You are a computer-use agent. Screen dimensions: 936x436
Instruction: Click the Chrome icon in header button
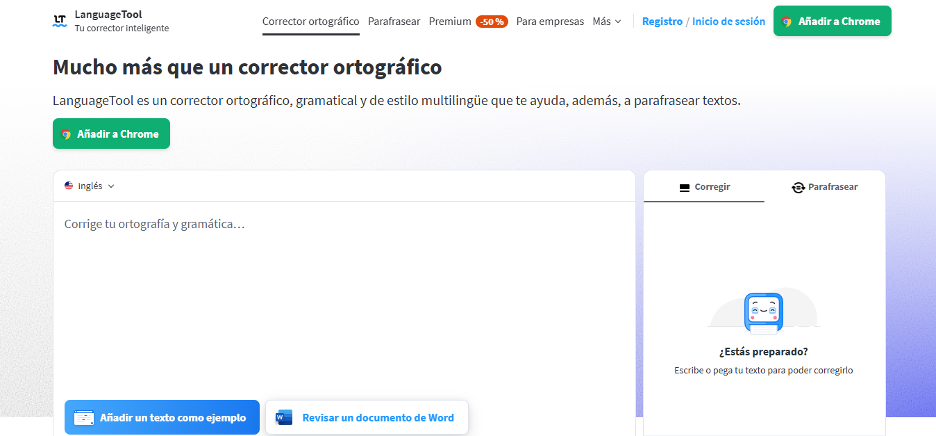click(787, 21)
